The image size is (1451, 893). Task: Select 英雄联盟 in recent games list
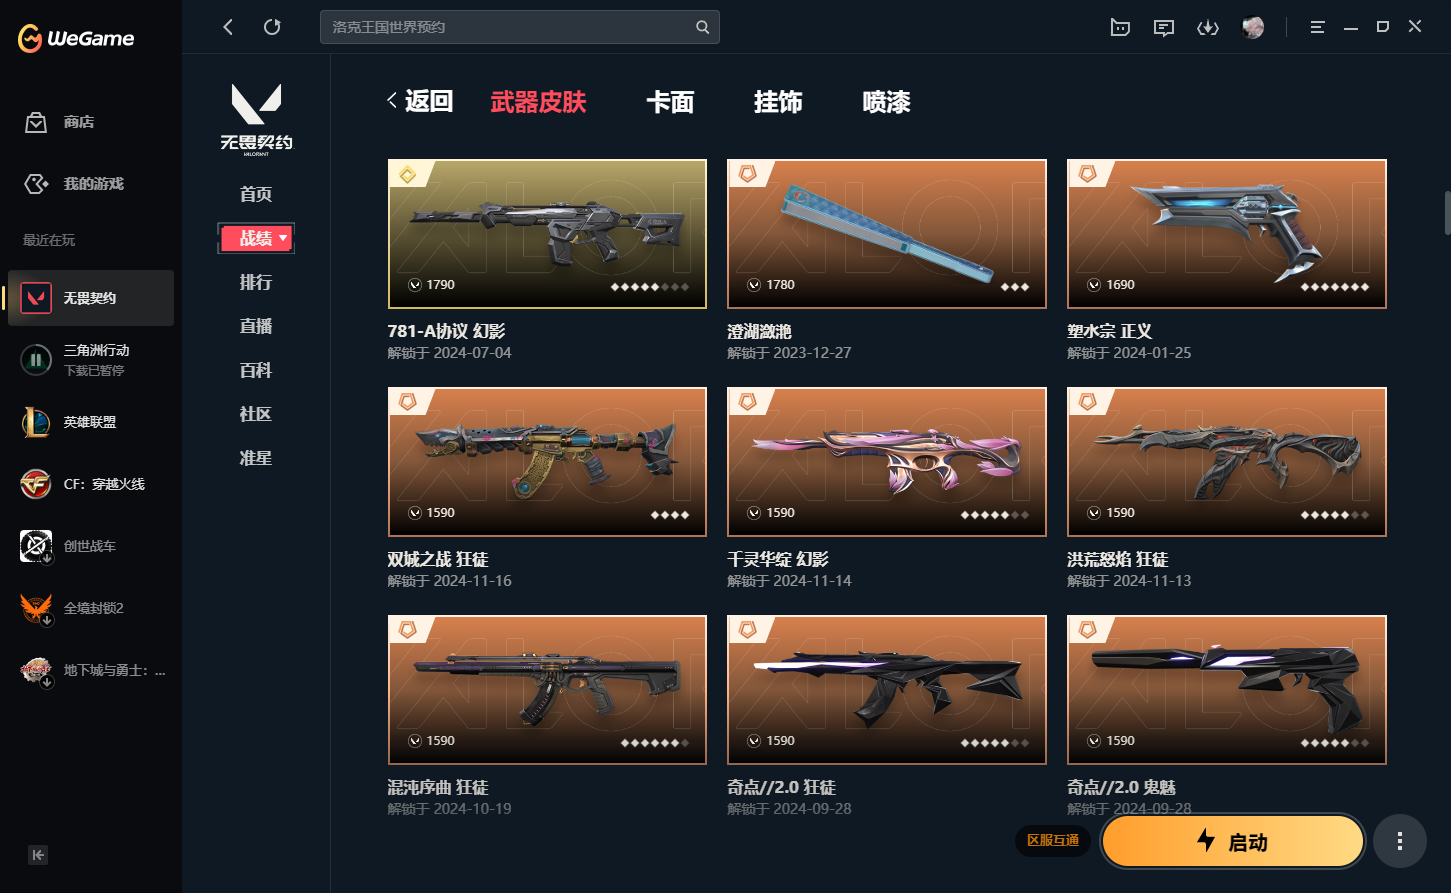90,422
